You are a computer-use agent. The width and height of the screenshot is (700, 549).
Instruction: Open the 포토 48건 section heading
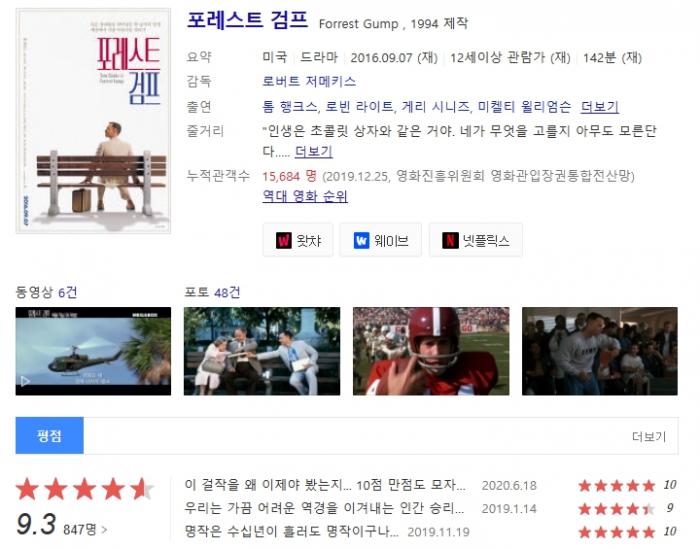click(x=212, y=292)
